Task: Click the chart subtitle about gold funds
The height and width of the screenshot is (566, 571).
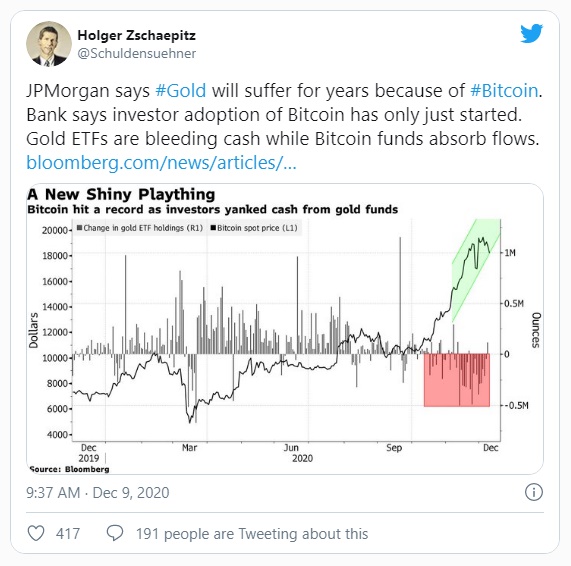Action: click(213, 209)
